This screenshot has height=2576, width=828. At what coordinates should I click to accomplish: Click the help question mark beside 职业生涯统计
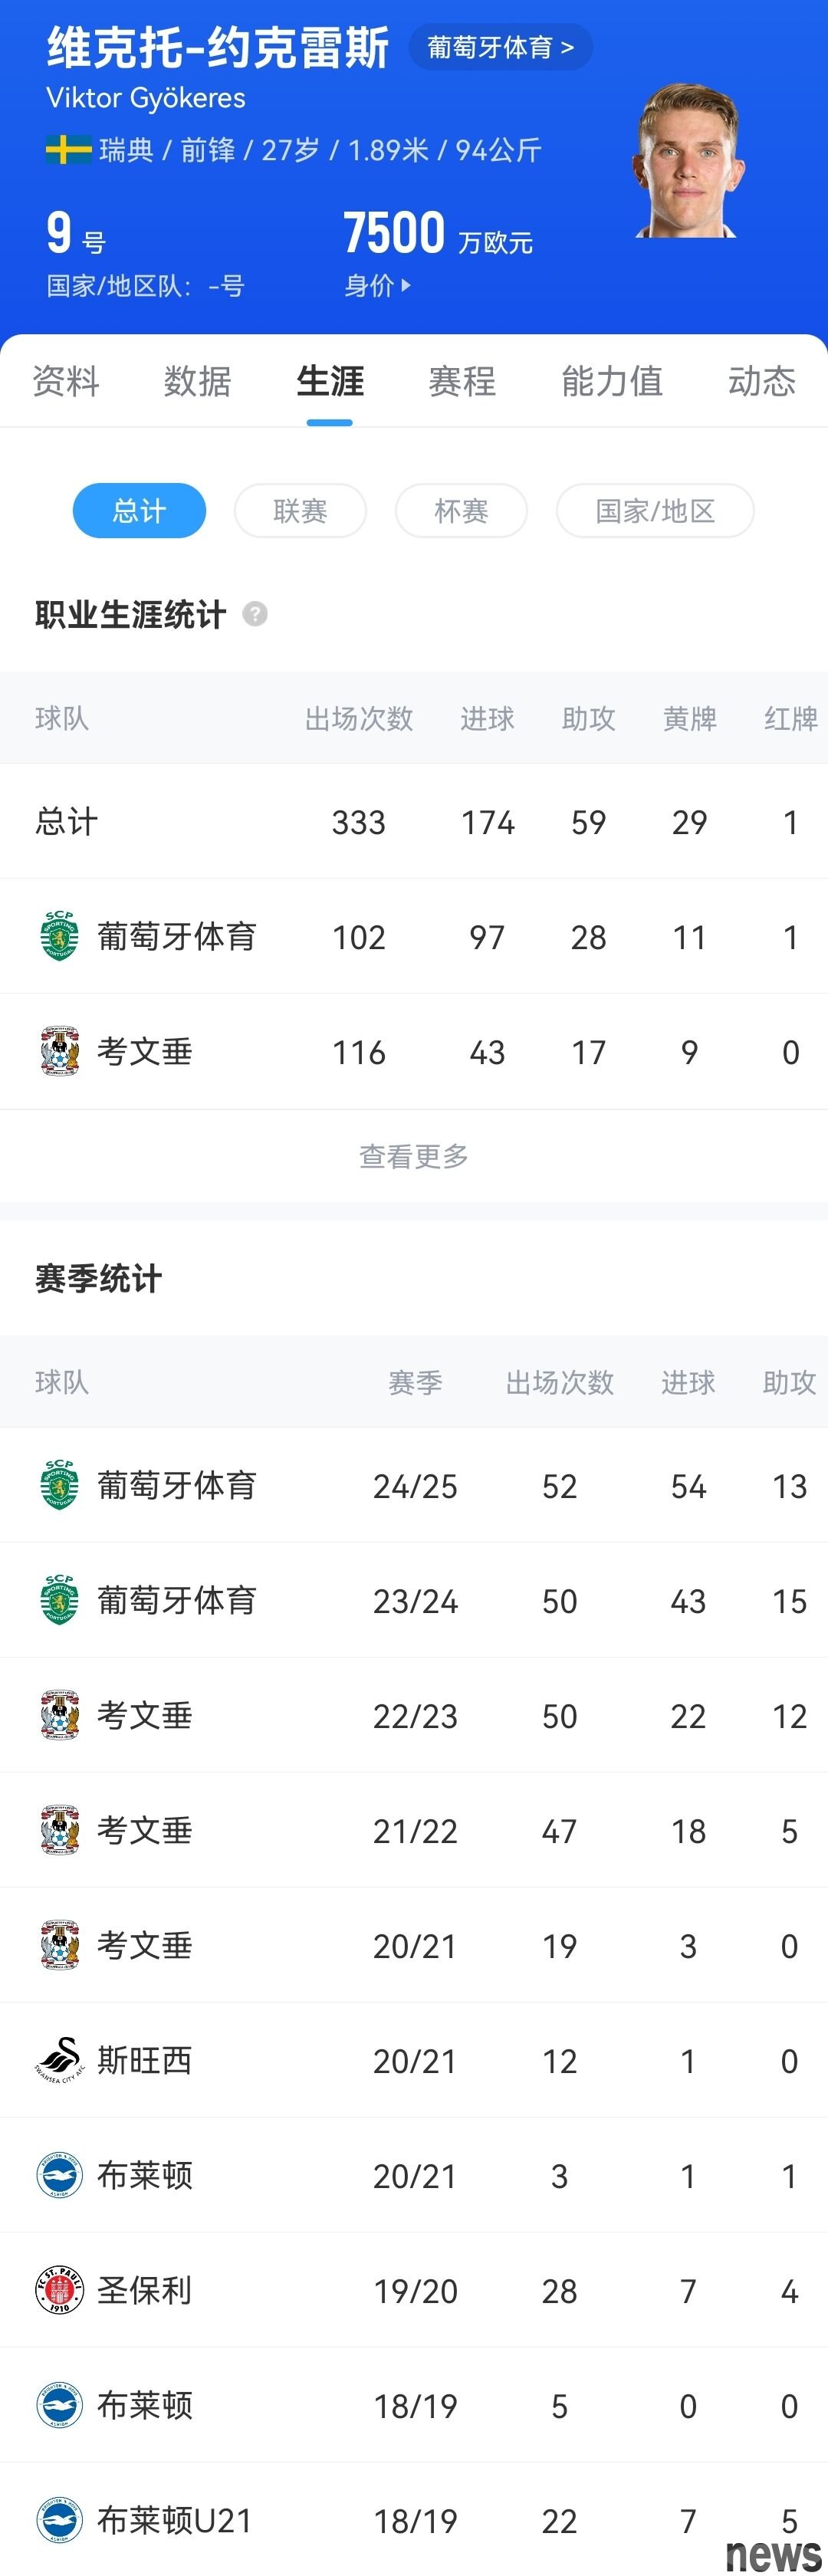255,614
